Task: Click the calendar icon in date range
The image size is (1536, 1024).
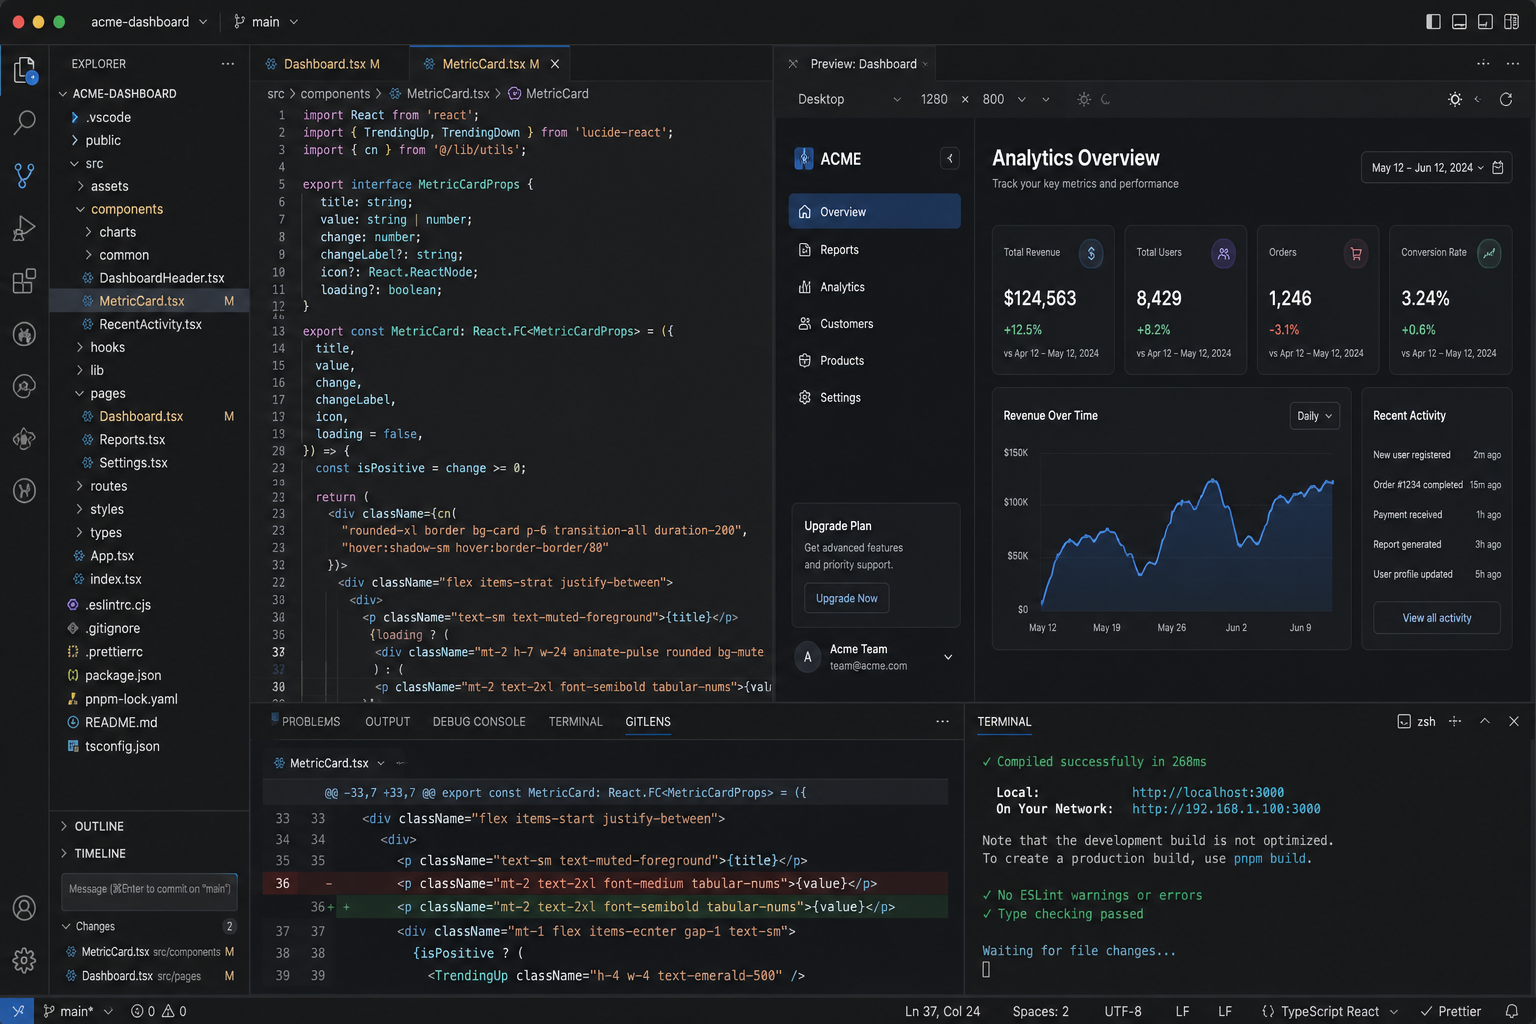Action: point(1498,167)
